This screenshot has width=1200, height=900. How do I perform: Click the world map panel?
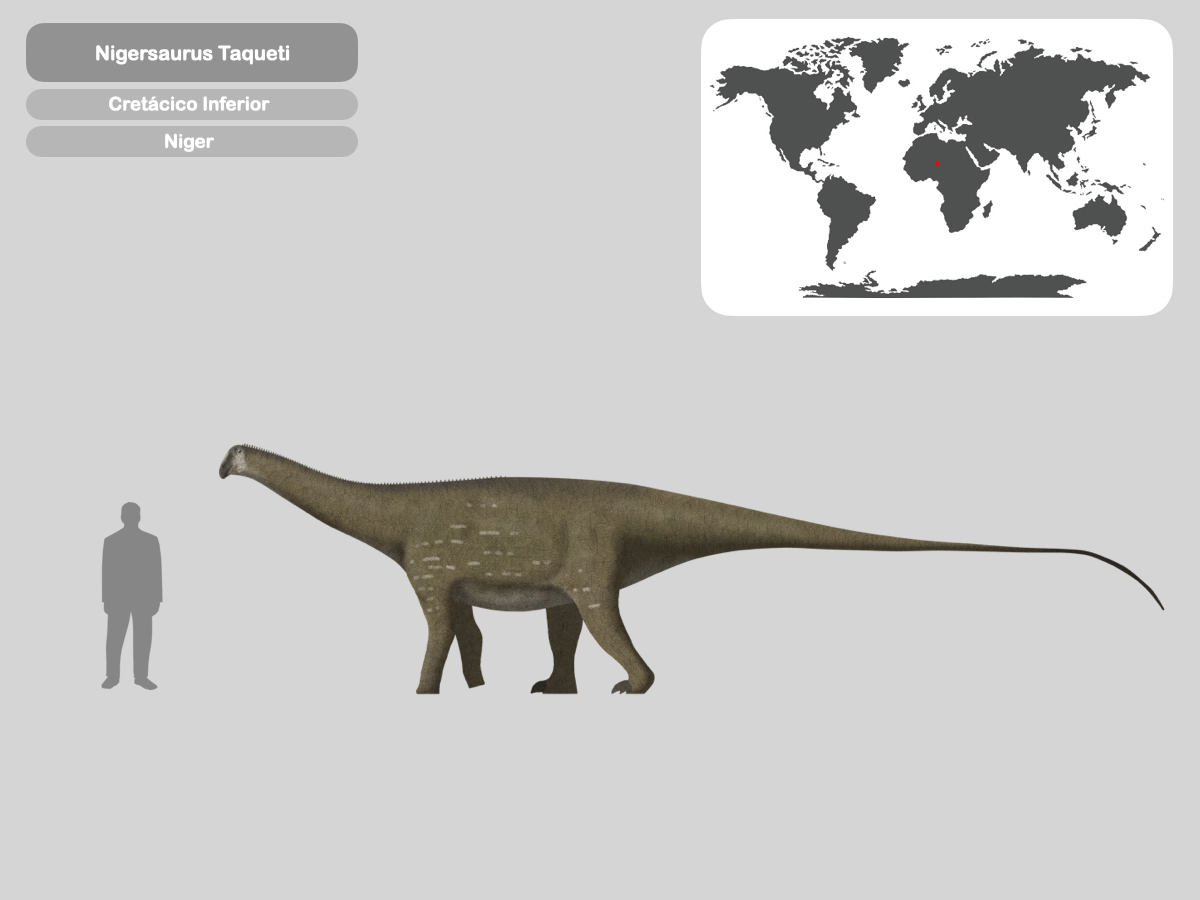click(x=937, y=167)
